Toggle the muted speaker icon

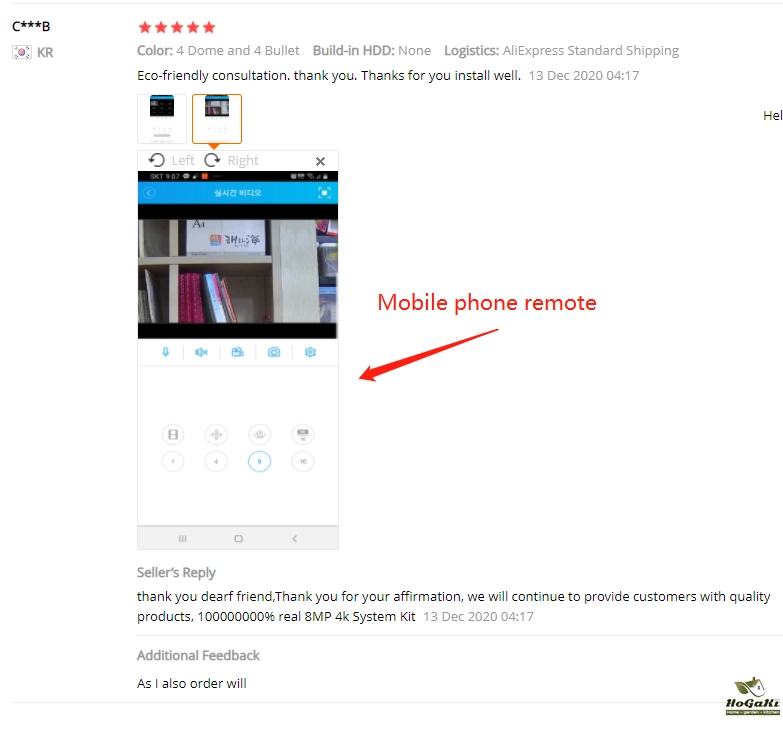[x=201, y=353]
